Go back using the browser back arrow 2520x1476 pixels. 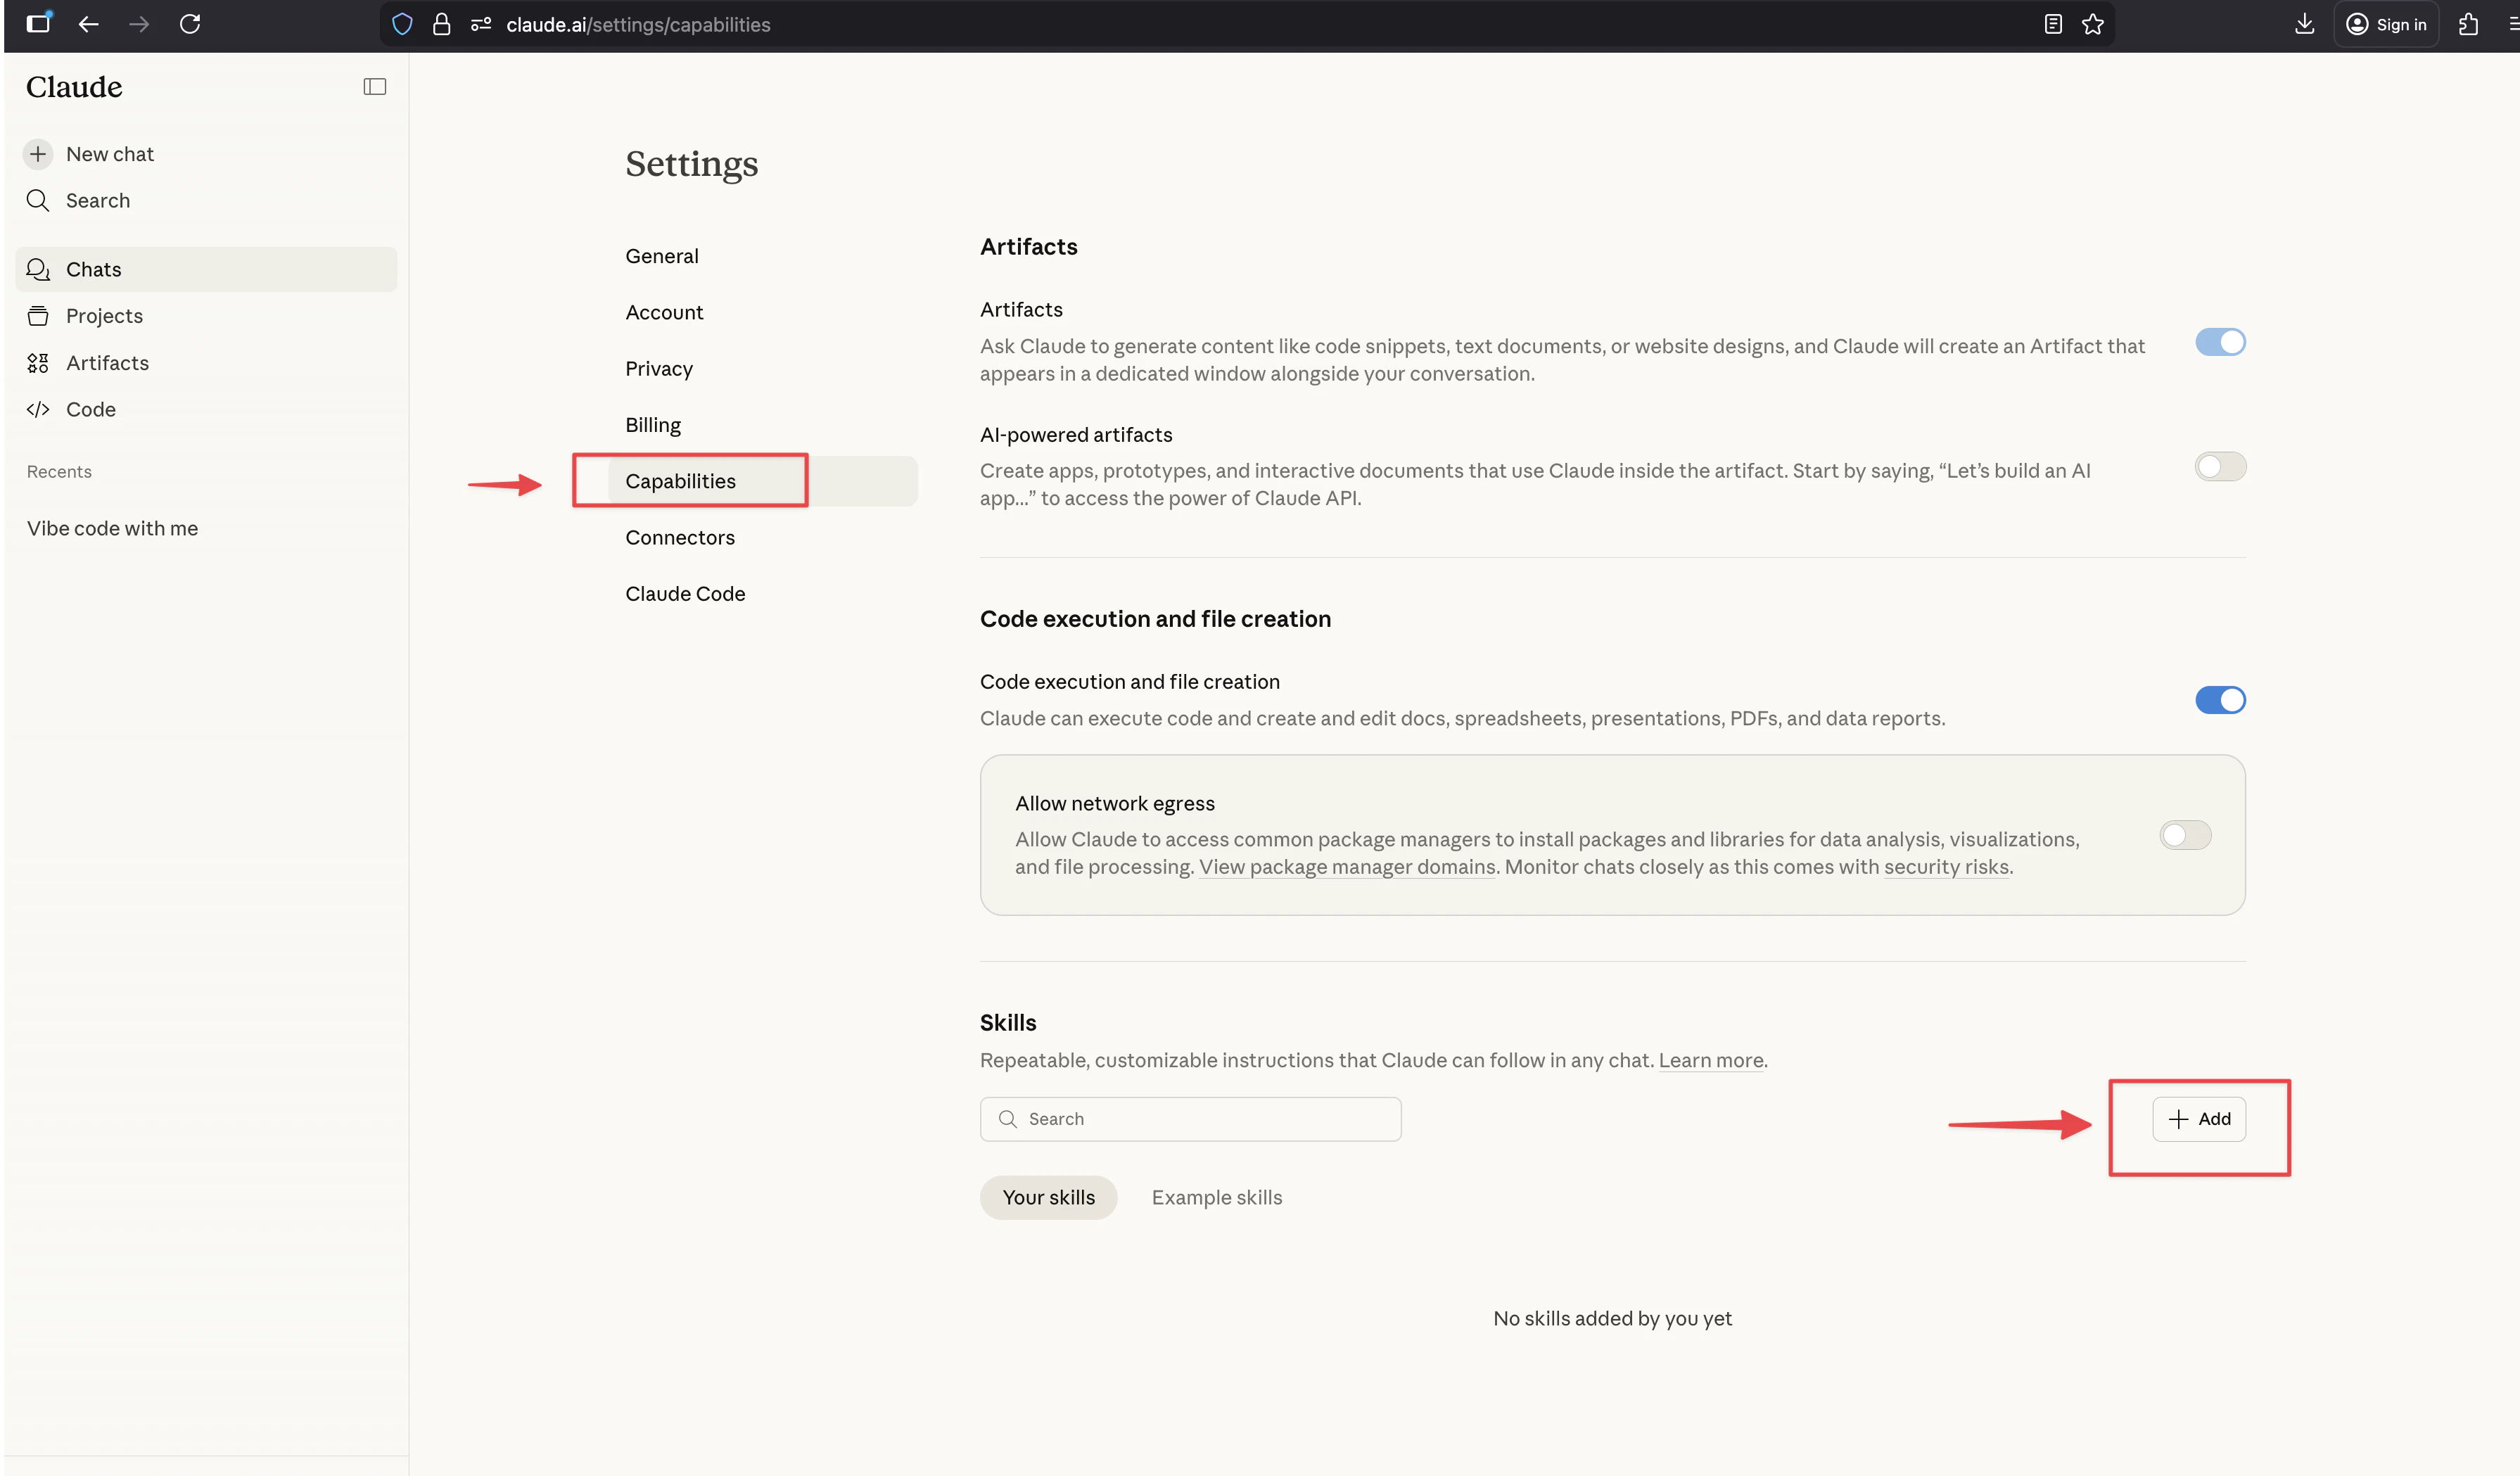click(x=89, y=24)
